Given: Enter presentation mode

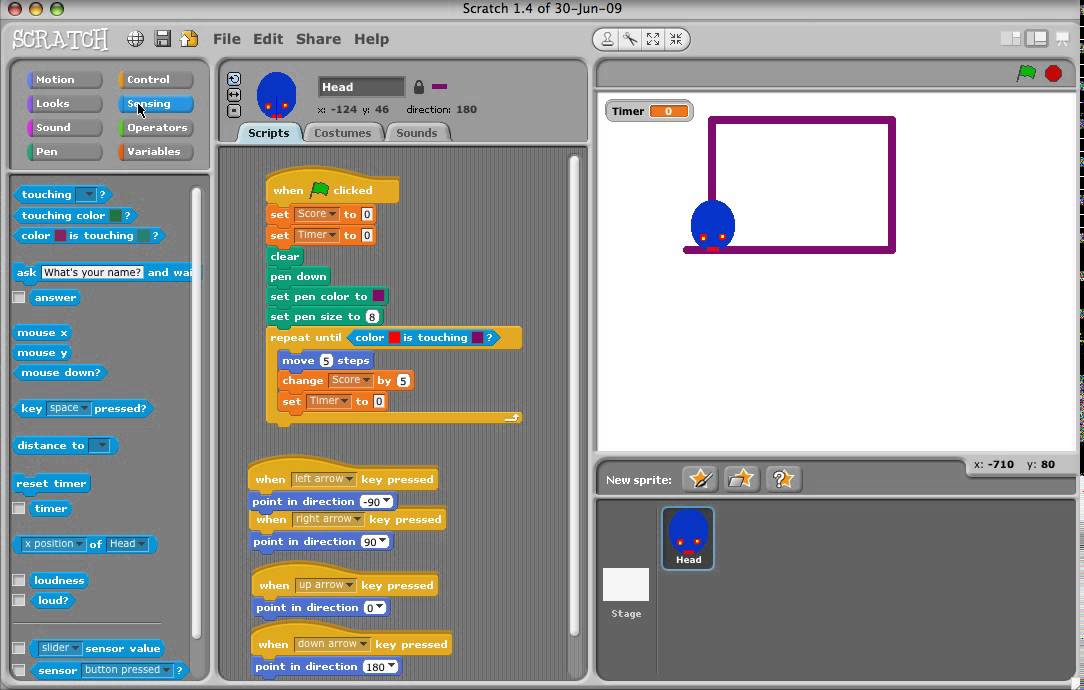Looking at the screenshot, I should pyautogui.click(x=1063, y=39).
